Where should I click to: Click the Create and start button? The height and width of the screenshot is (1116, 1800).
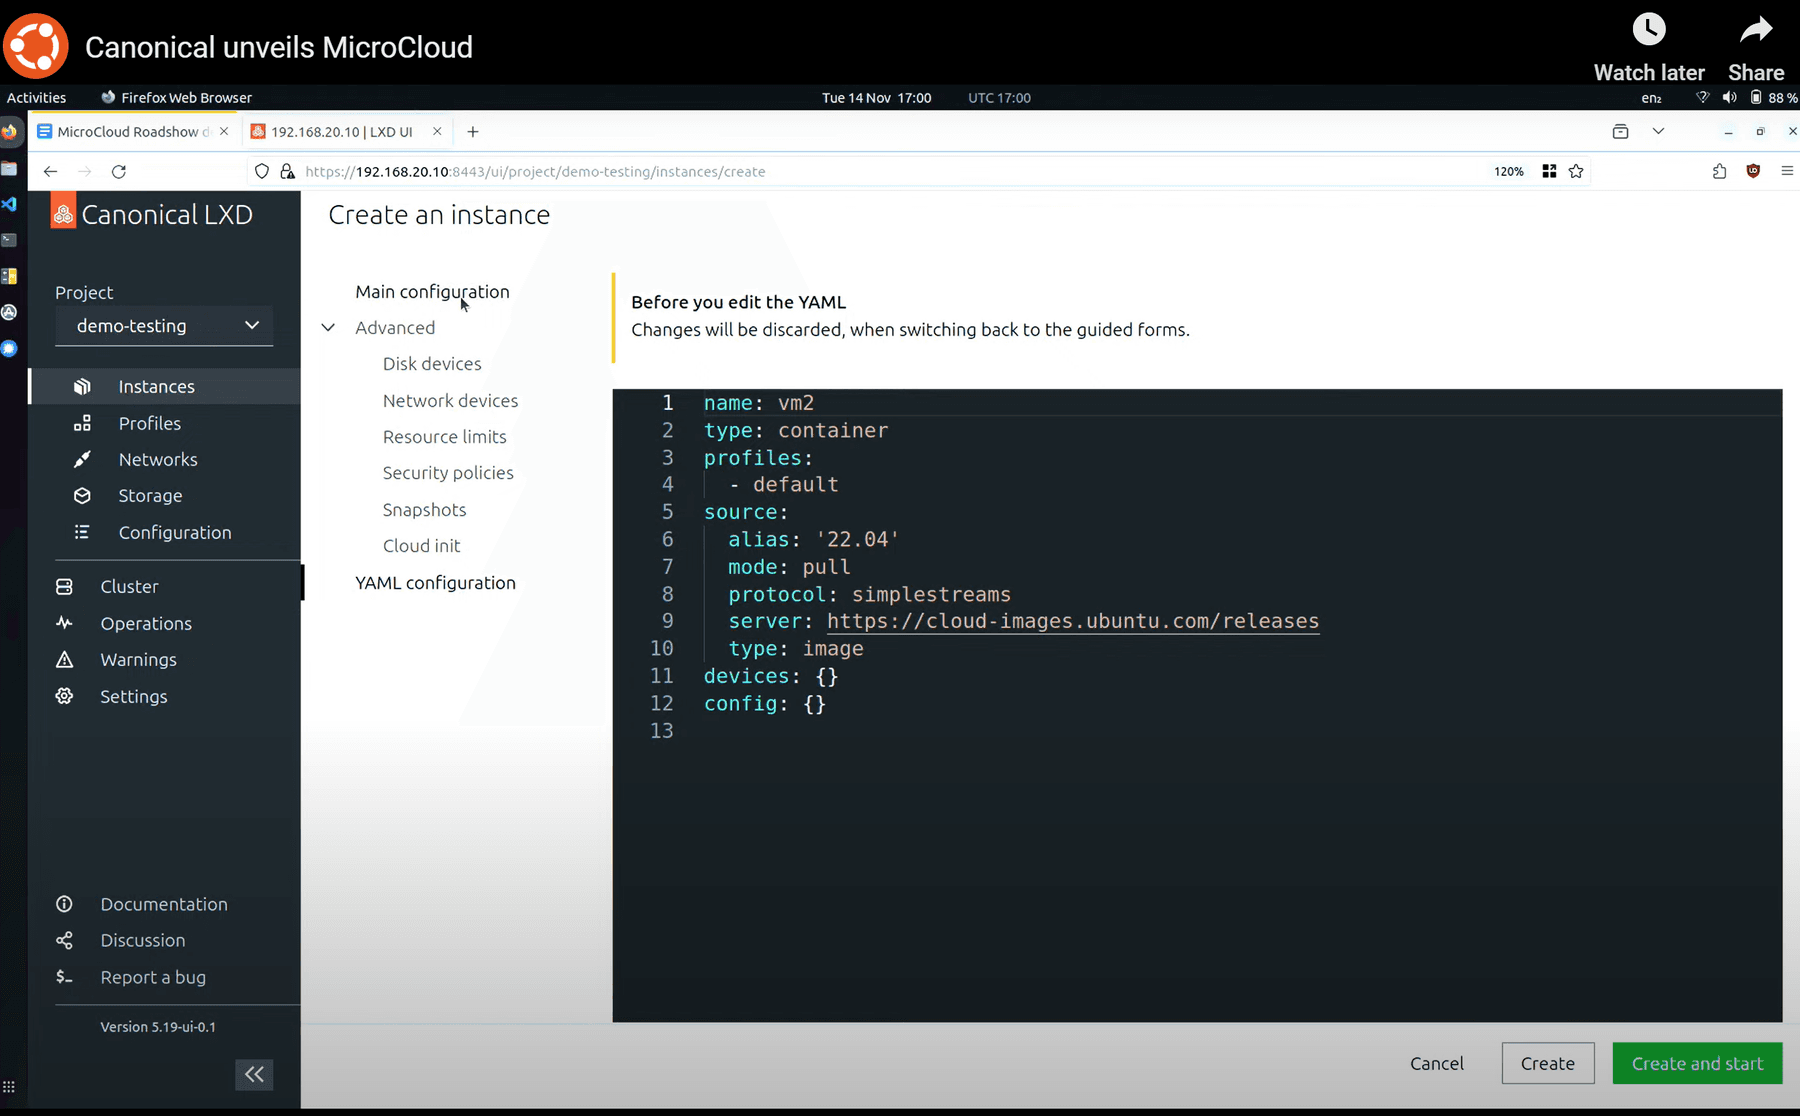[1696, 1063]
